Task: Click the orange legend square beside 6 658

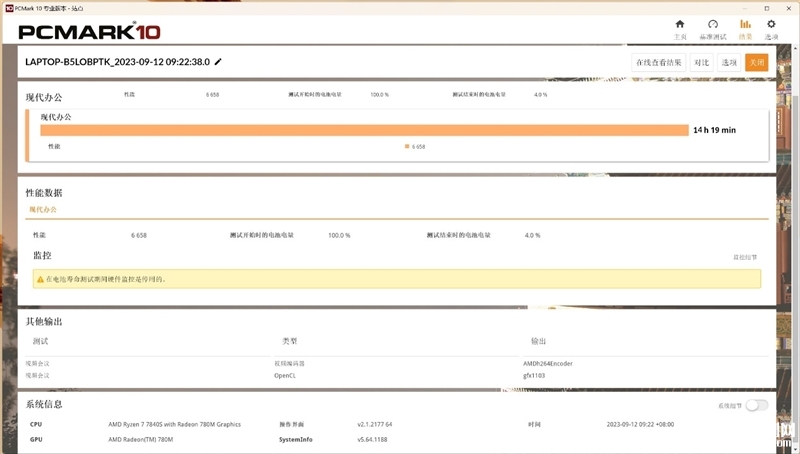Action: pyautogui.click(x=407, y=146)
